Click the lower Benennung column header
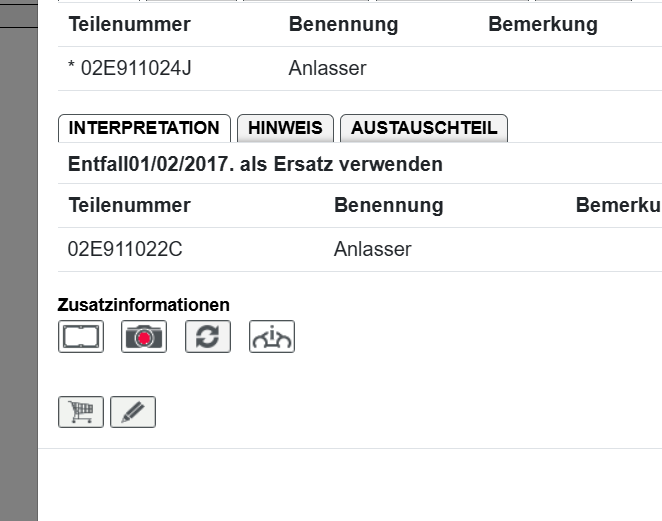Screen dimensions: 662x521 pyautogui.click(x=388, y=205)
